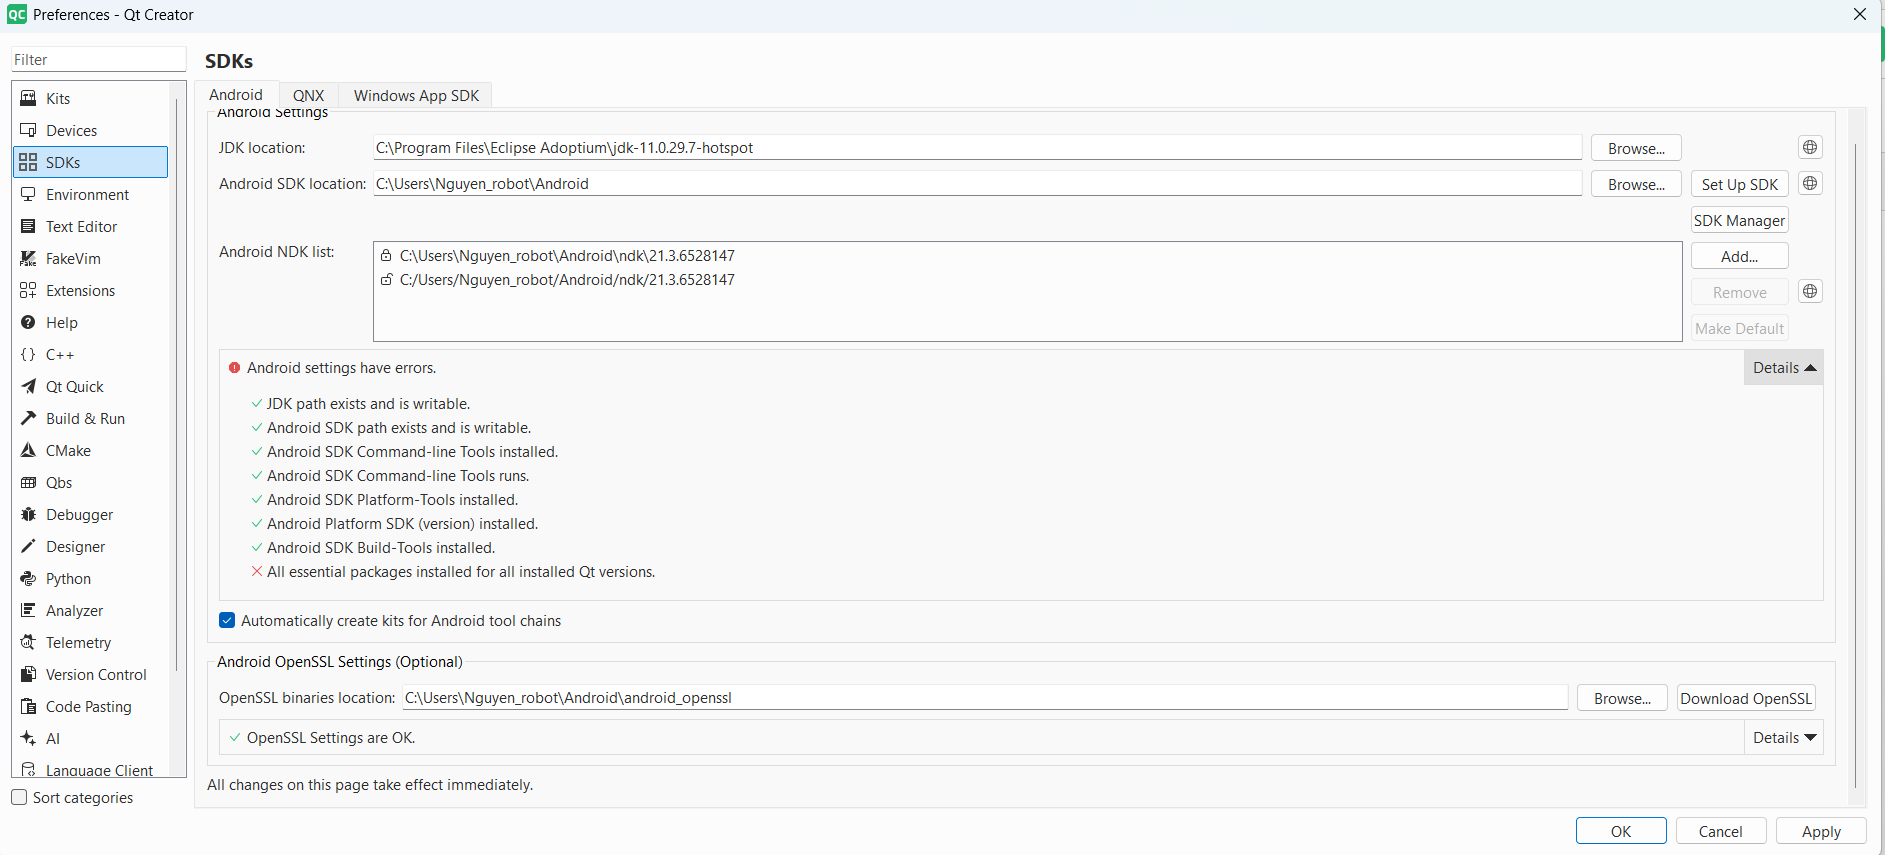1885x855 pixels.
Task: Enable Sort categories checkbox
Action: point(19,797)
